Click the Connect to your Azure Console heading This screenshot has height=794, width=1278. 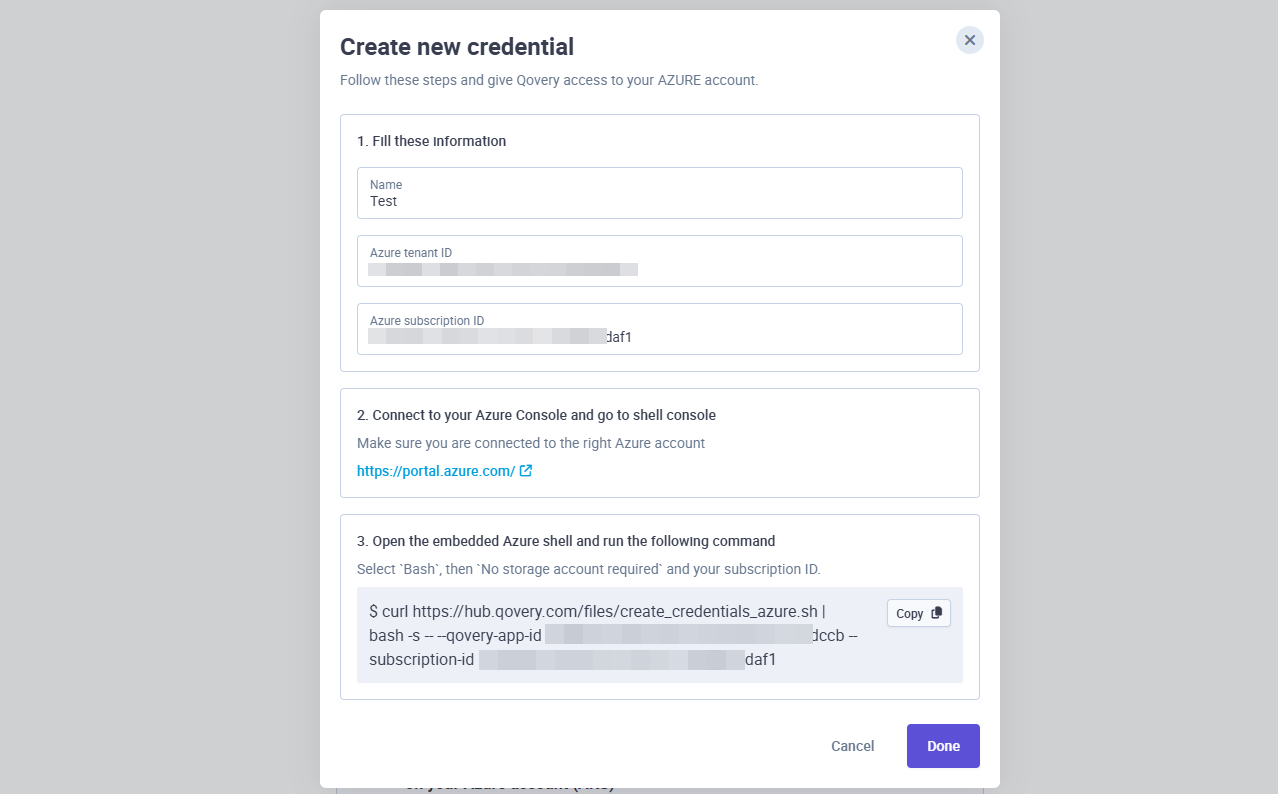(536, 415)
